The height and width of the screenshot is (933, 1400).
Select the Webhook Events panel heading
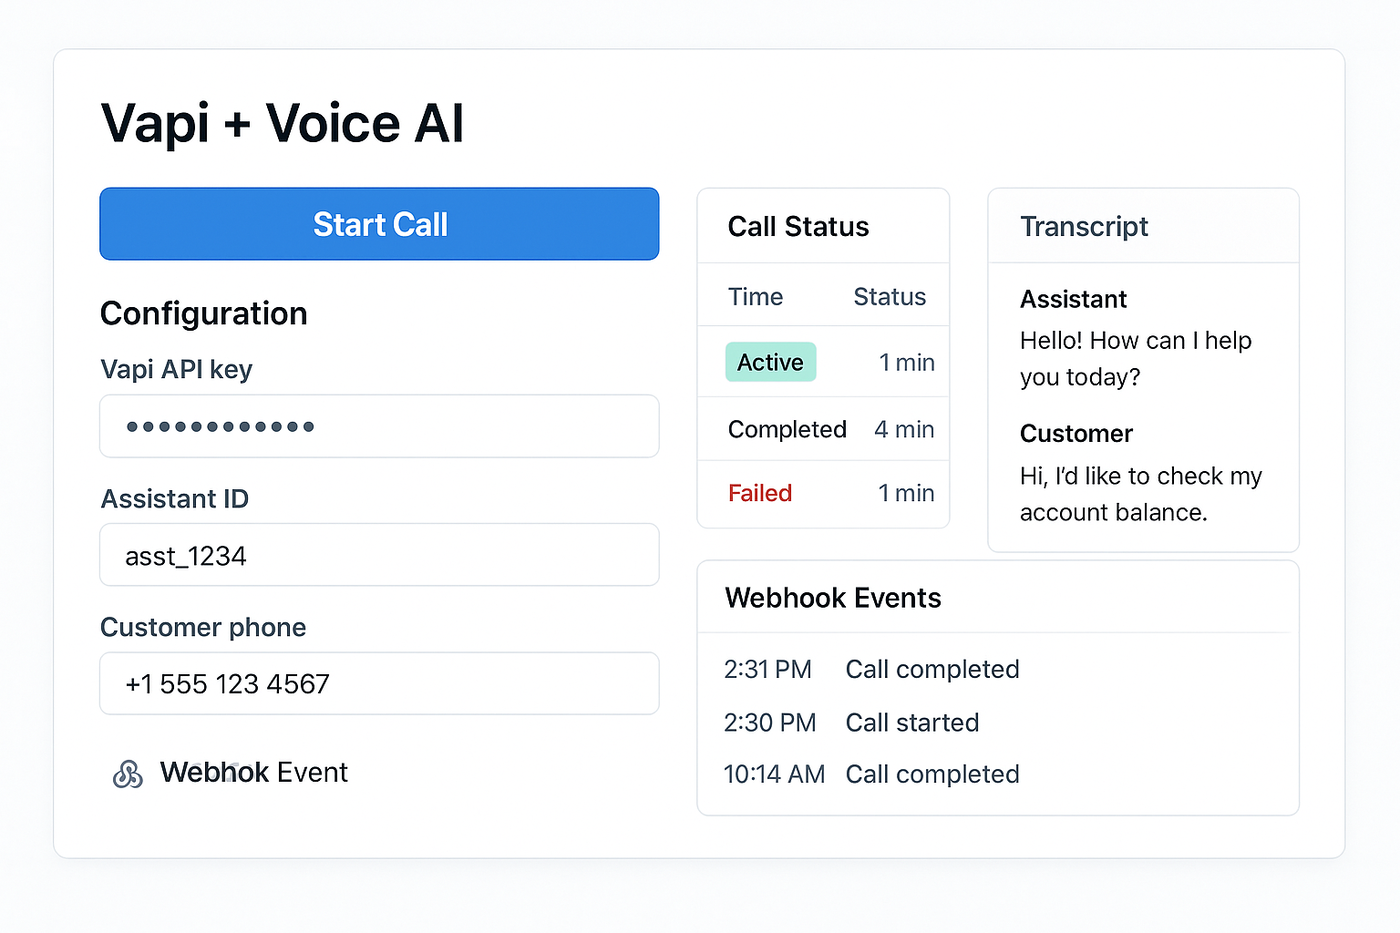833,598
